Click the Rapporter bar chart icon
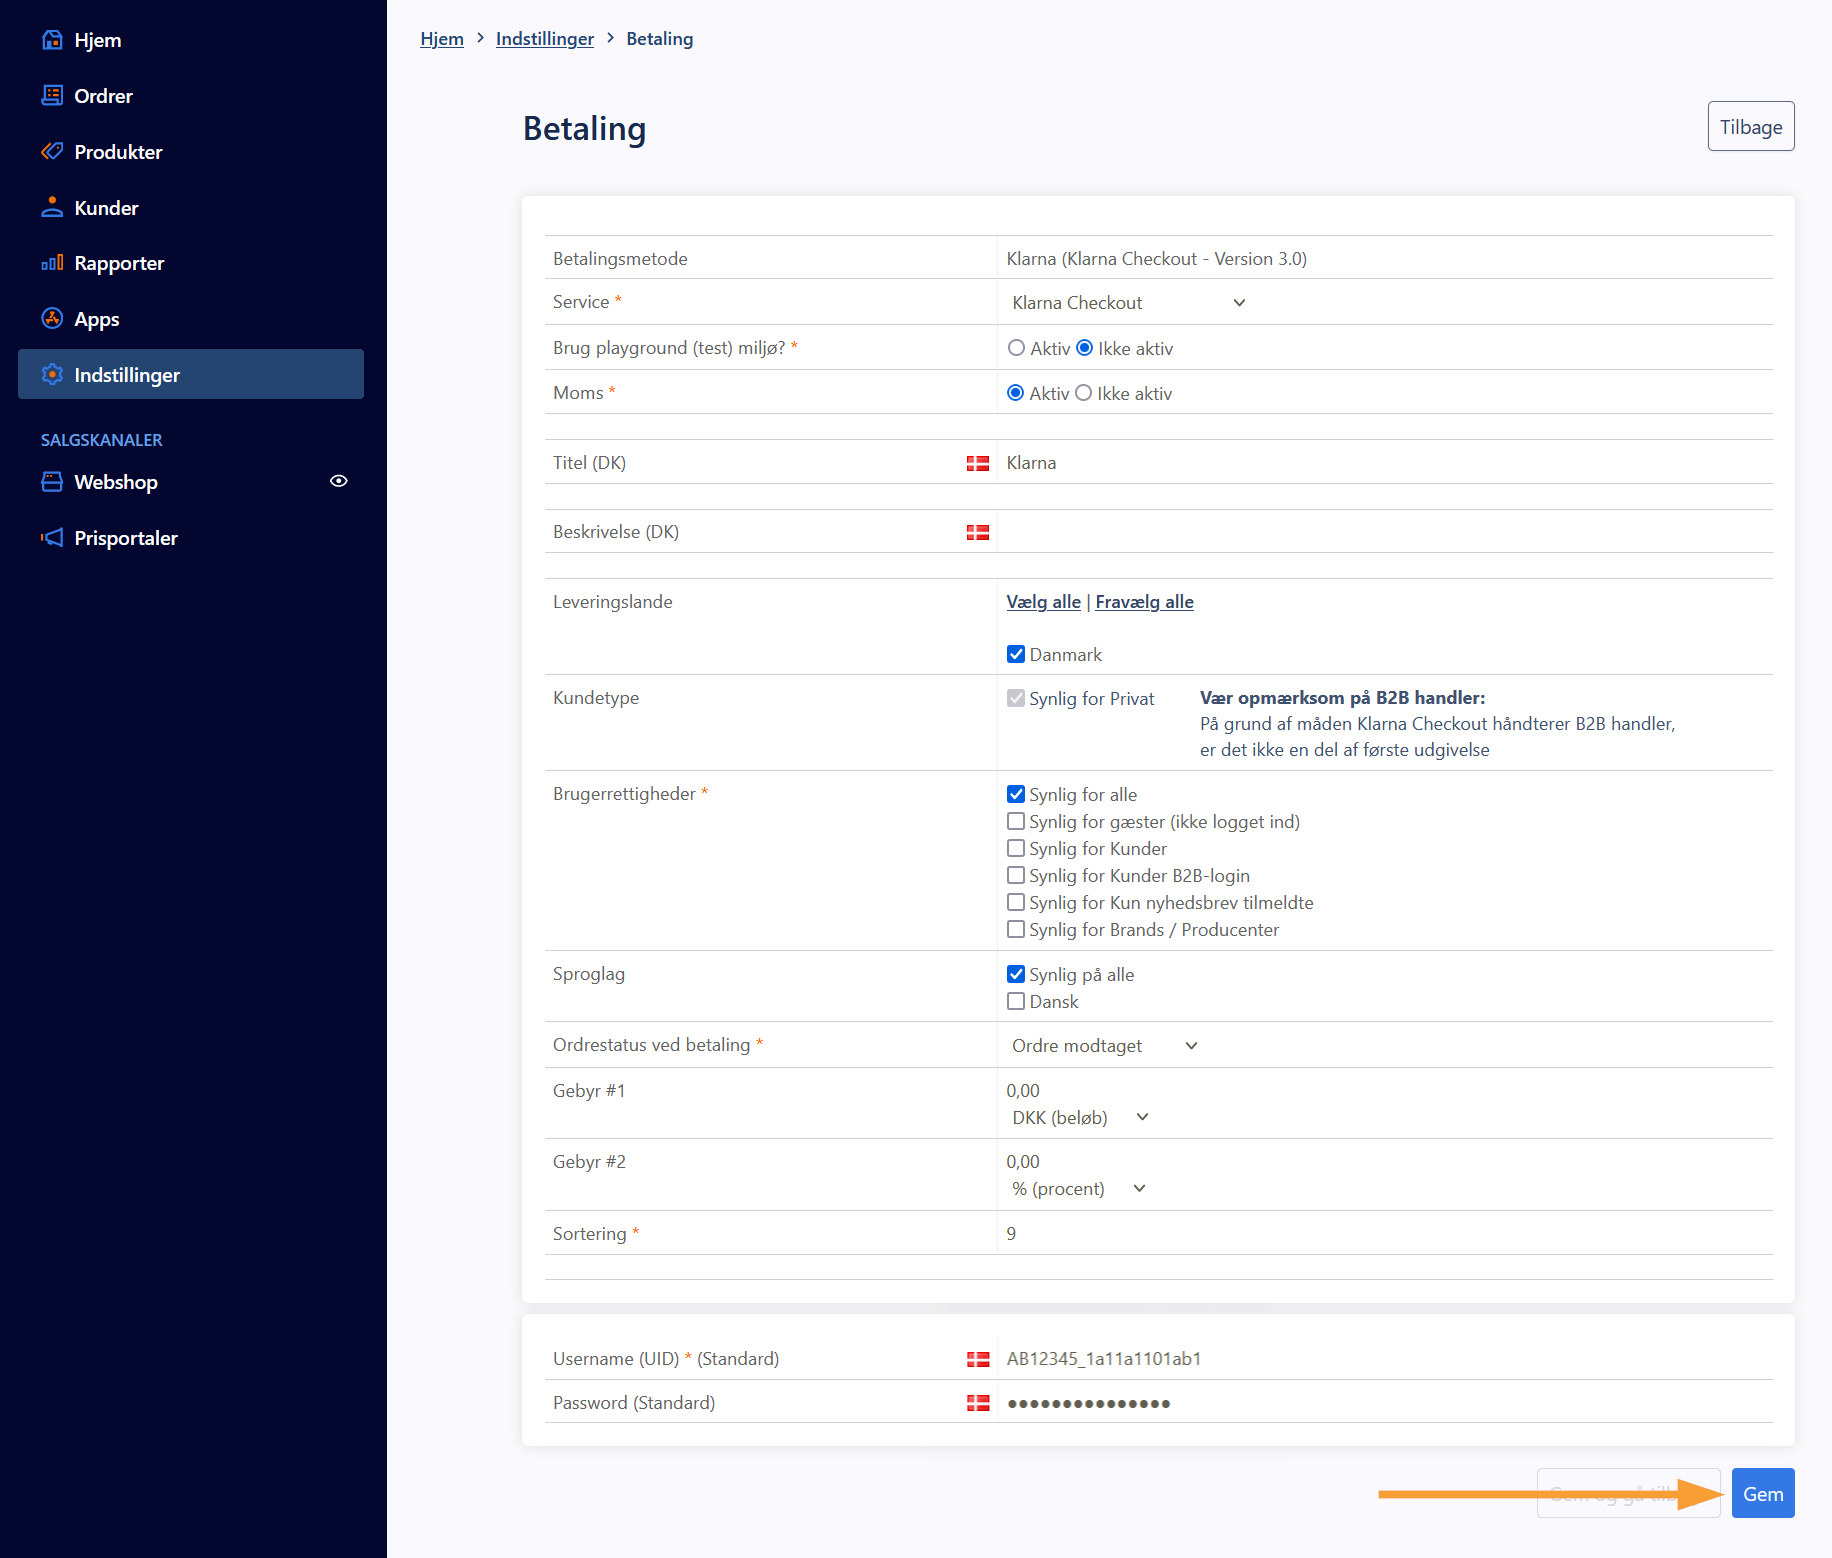Image resolution: width=1832 pixels, height=1558 pixels. 52,263
